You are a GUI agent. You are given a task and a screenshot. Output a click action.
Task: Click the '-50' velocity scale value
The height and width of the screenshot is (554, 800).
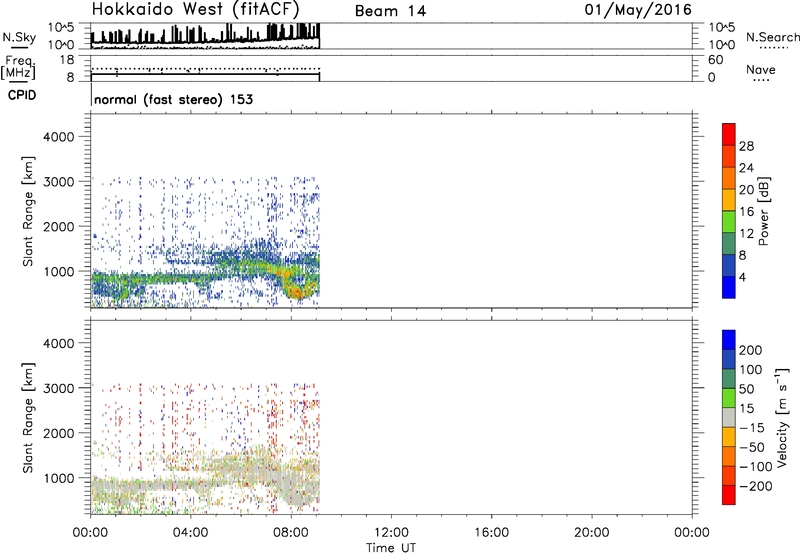752,447
